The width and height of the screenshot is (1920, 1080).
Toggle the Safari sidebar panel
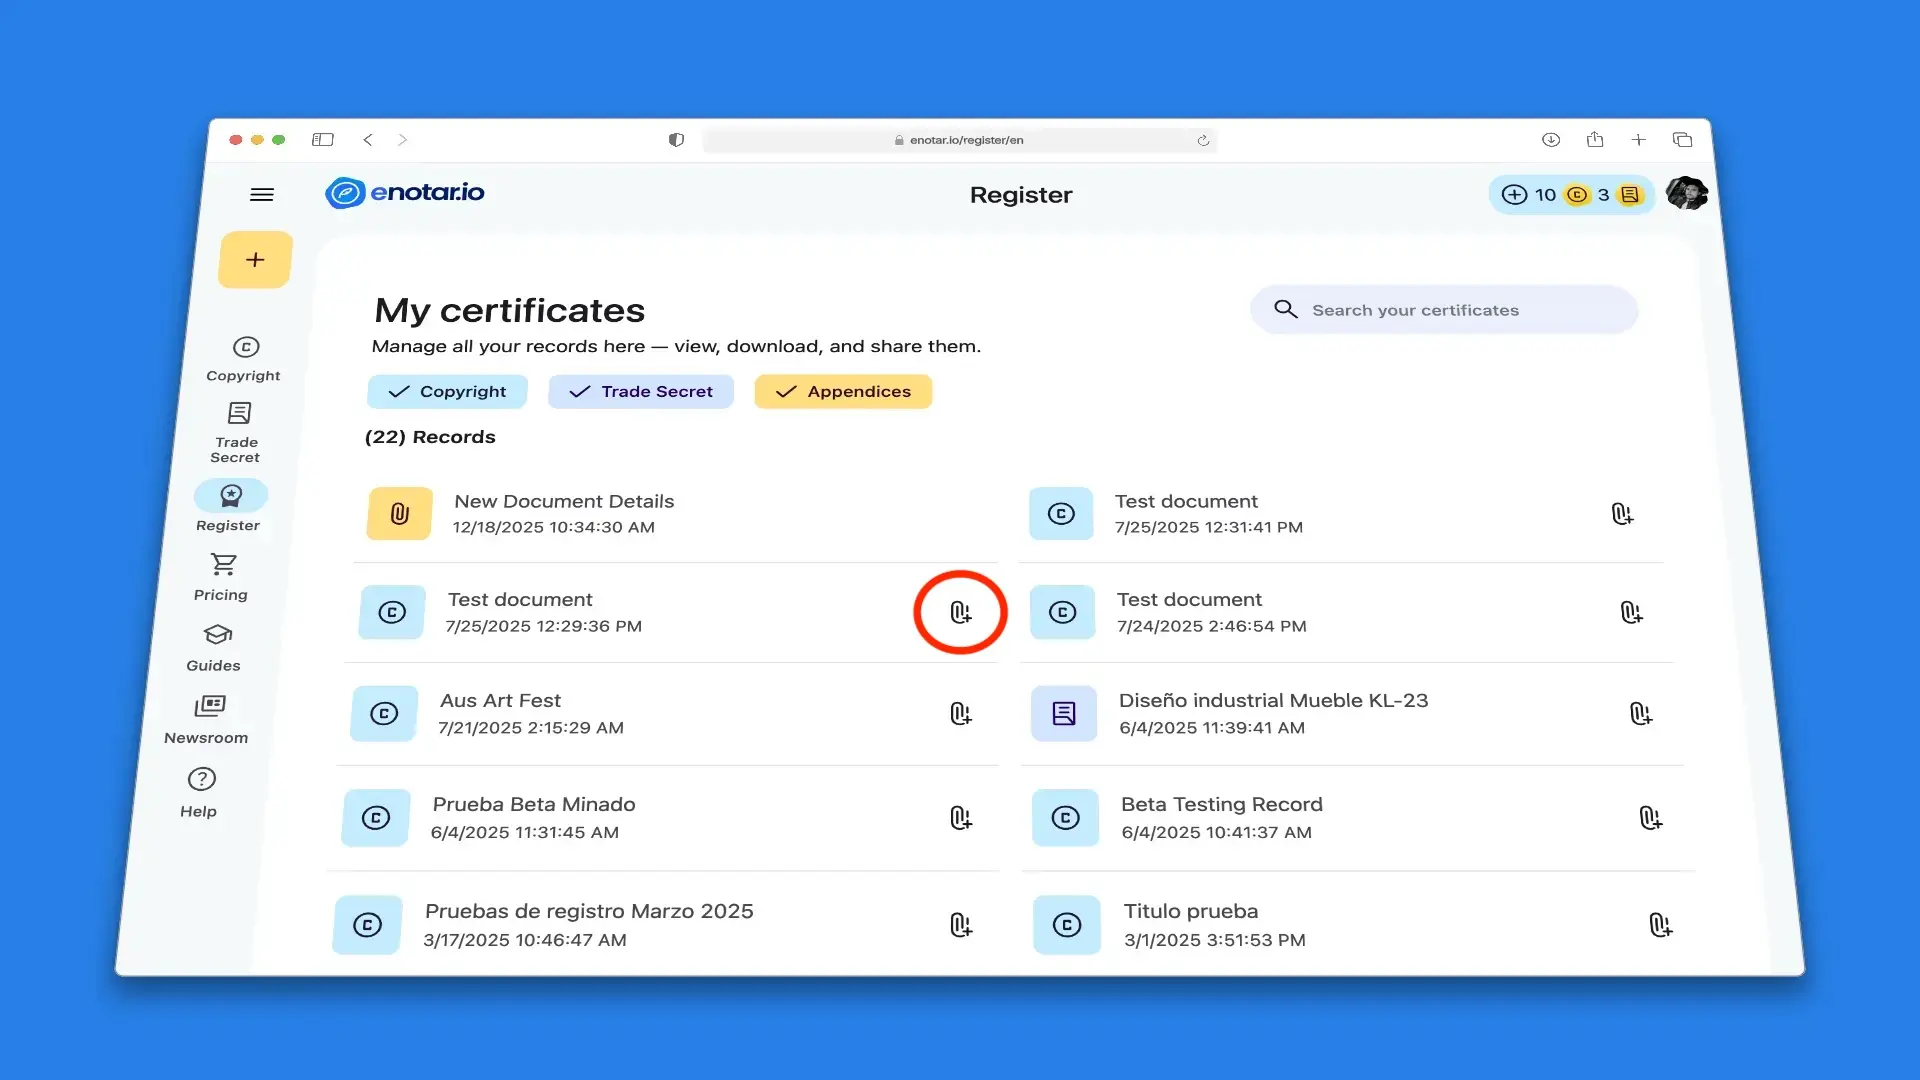click(323, 140)
